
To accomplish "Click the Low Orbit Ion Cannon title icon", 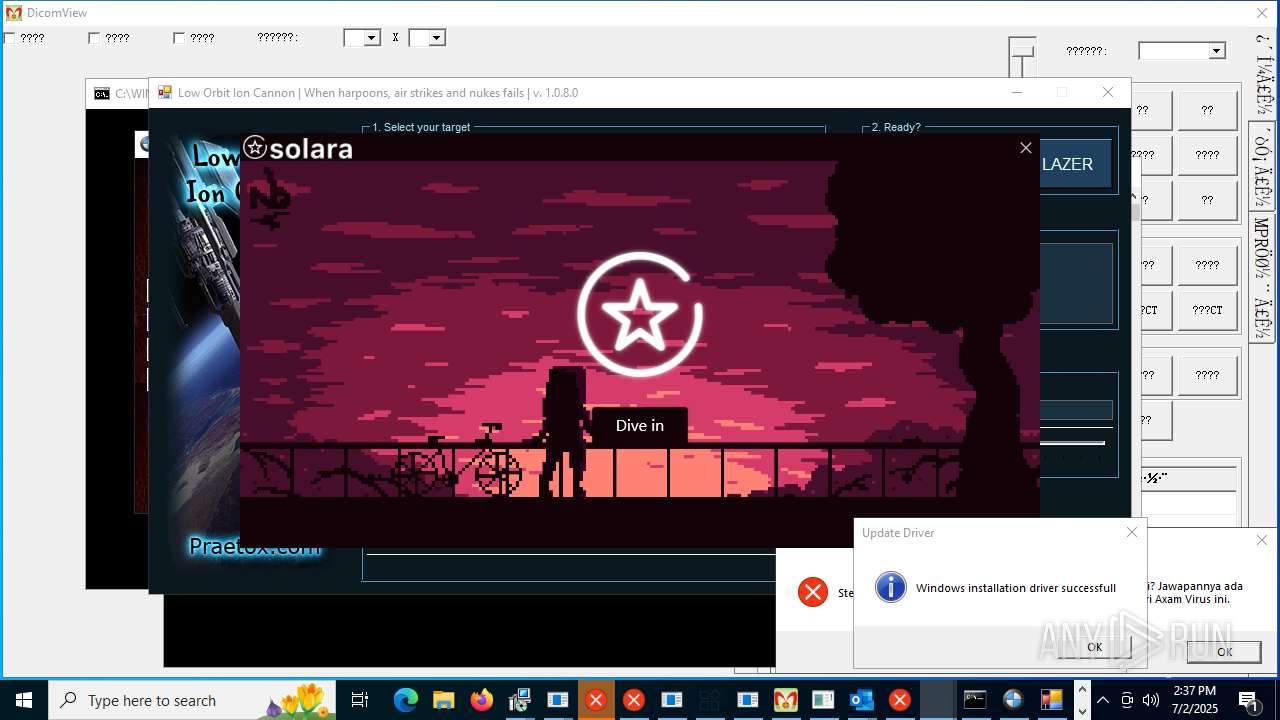I will [165, 92].
